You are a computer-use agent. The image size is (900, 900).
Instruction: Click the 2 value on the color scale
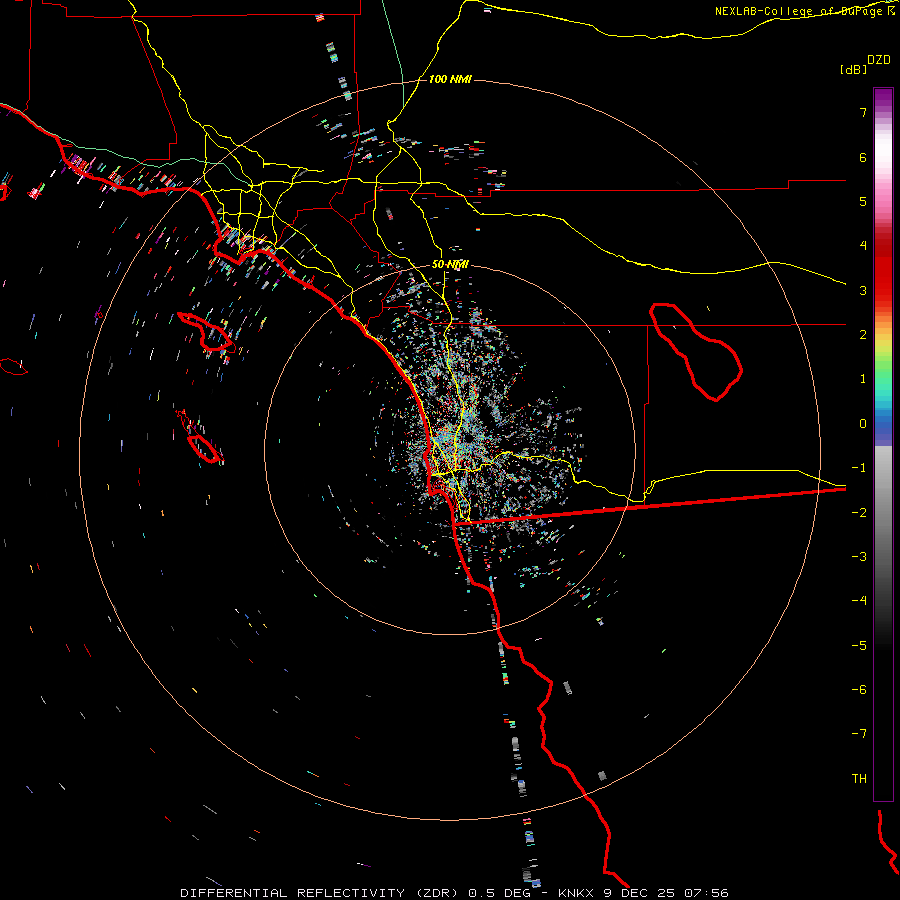[x=863, y=335]
